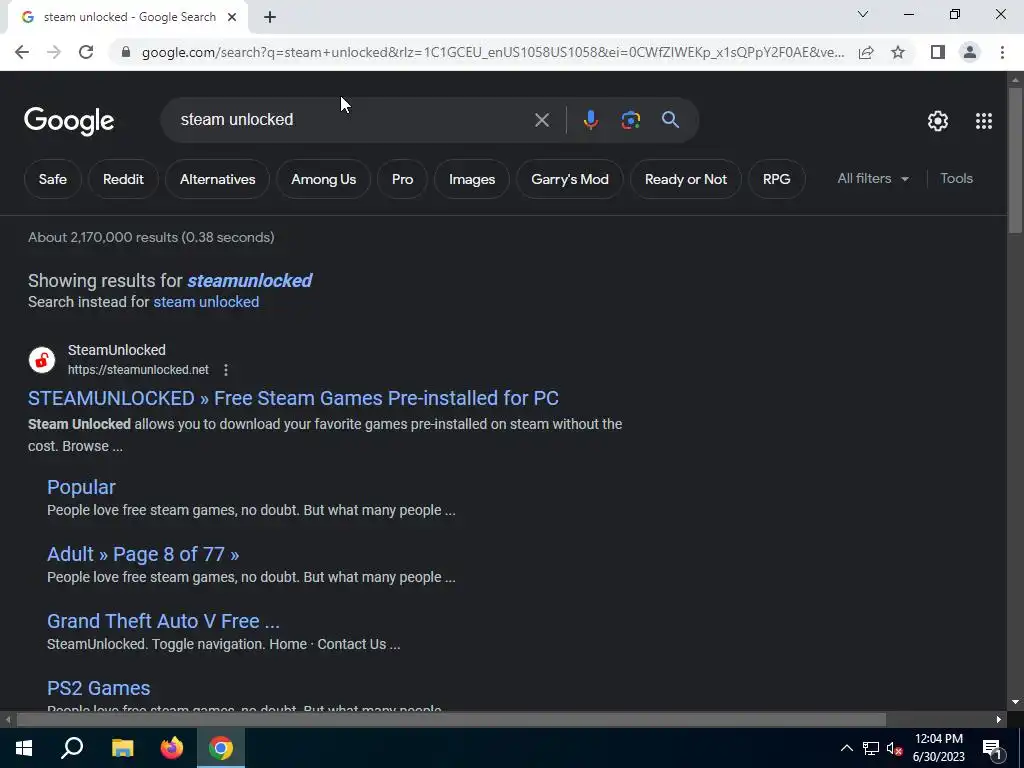Click the corrected 'steamunlocked' link
This screenshot has height=768, width=1024.
[249, 280]
